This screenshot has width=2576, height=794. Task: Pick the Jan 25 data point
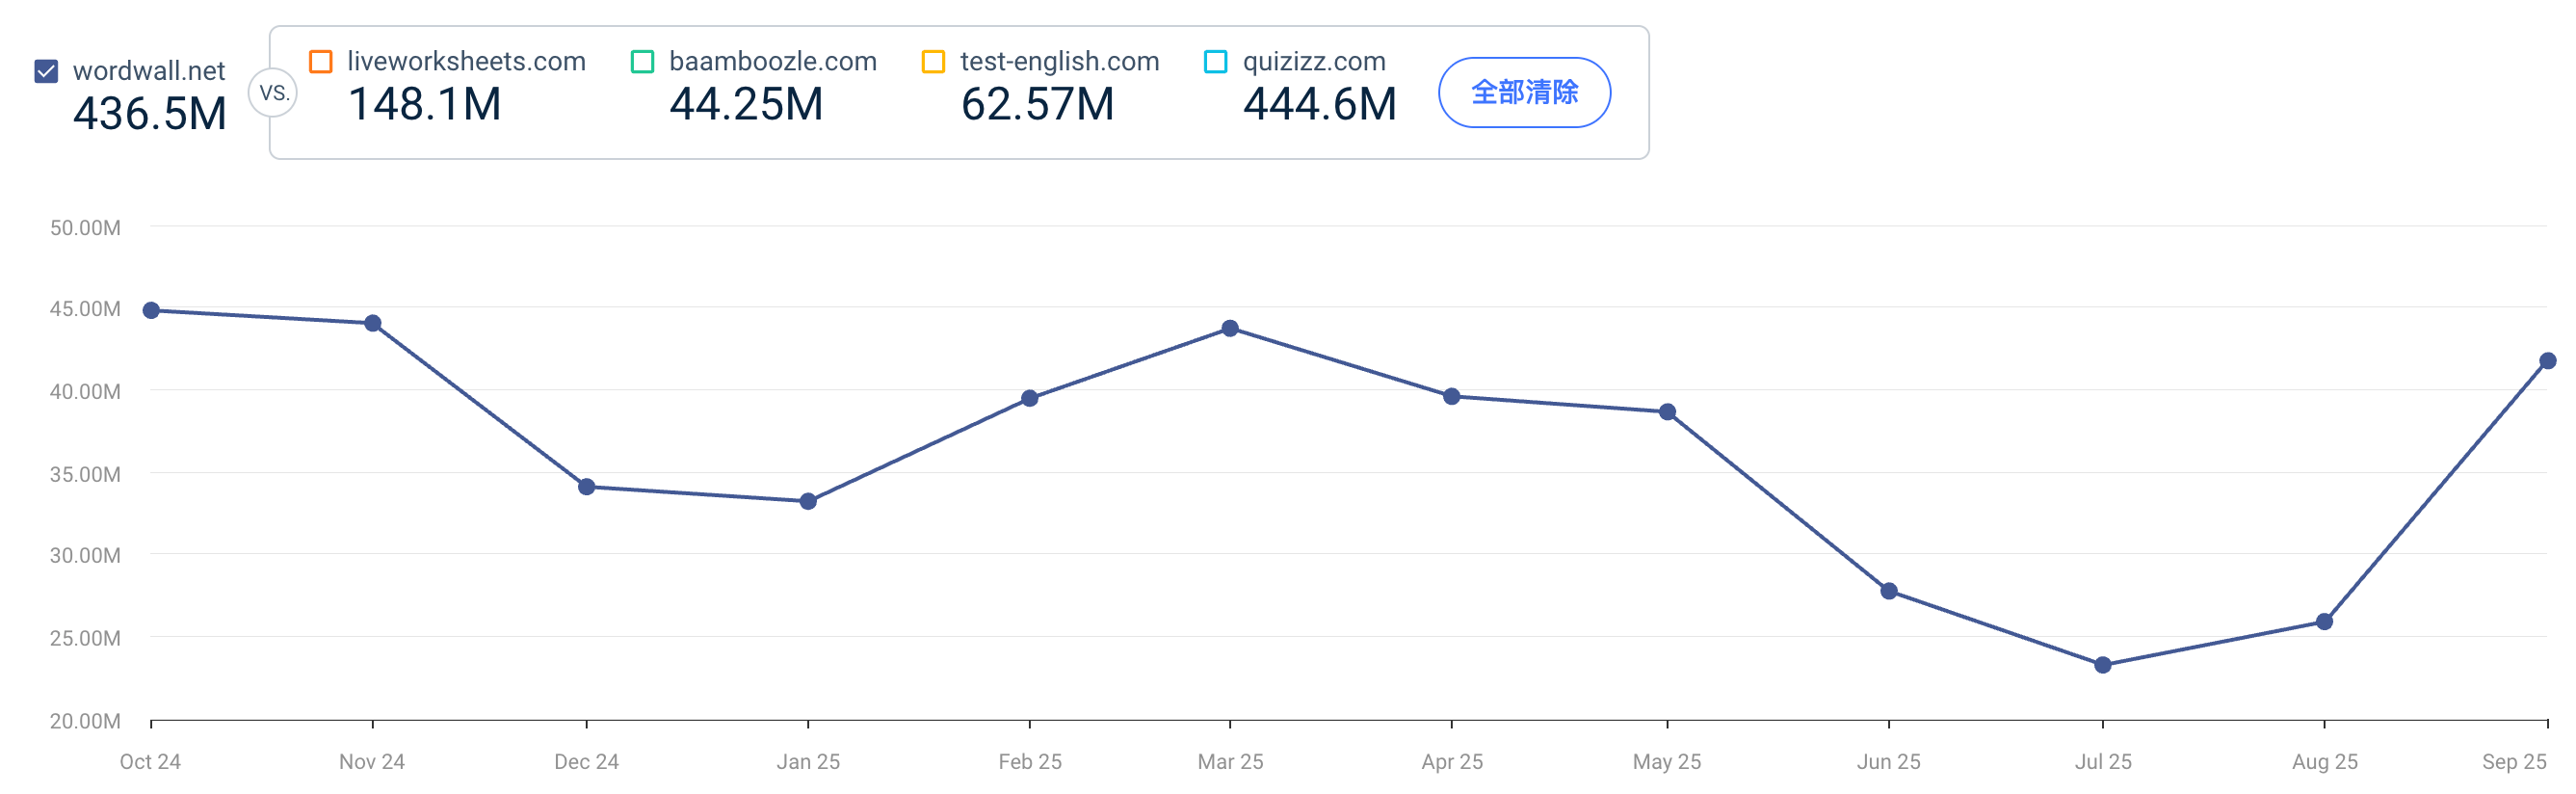(808, 502)
